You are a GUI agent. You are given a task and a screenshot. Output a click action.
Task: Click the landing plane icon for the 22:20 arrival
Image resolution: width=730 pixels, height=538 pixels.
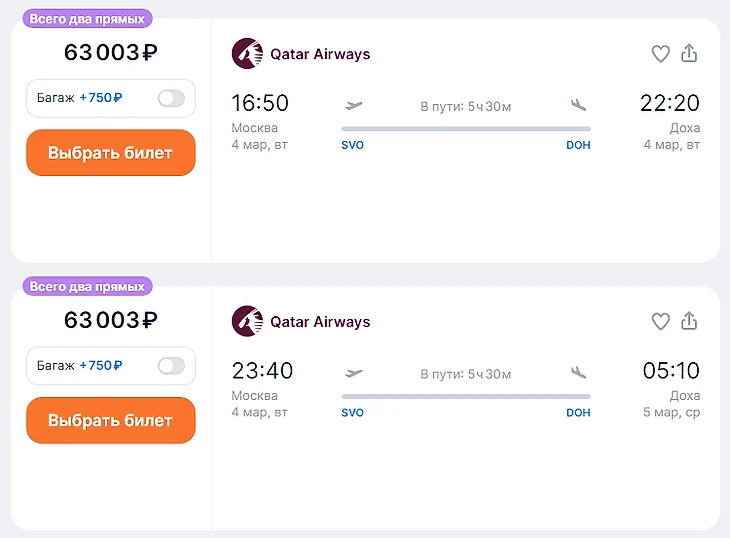[x=578, y=105]
